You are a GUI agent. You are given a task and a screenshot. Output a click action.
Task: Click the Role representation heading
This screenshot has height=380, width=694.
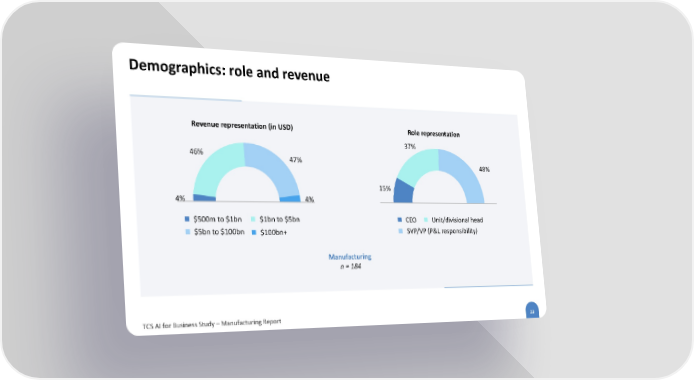[434, 133]
